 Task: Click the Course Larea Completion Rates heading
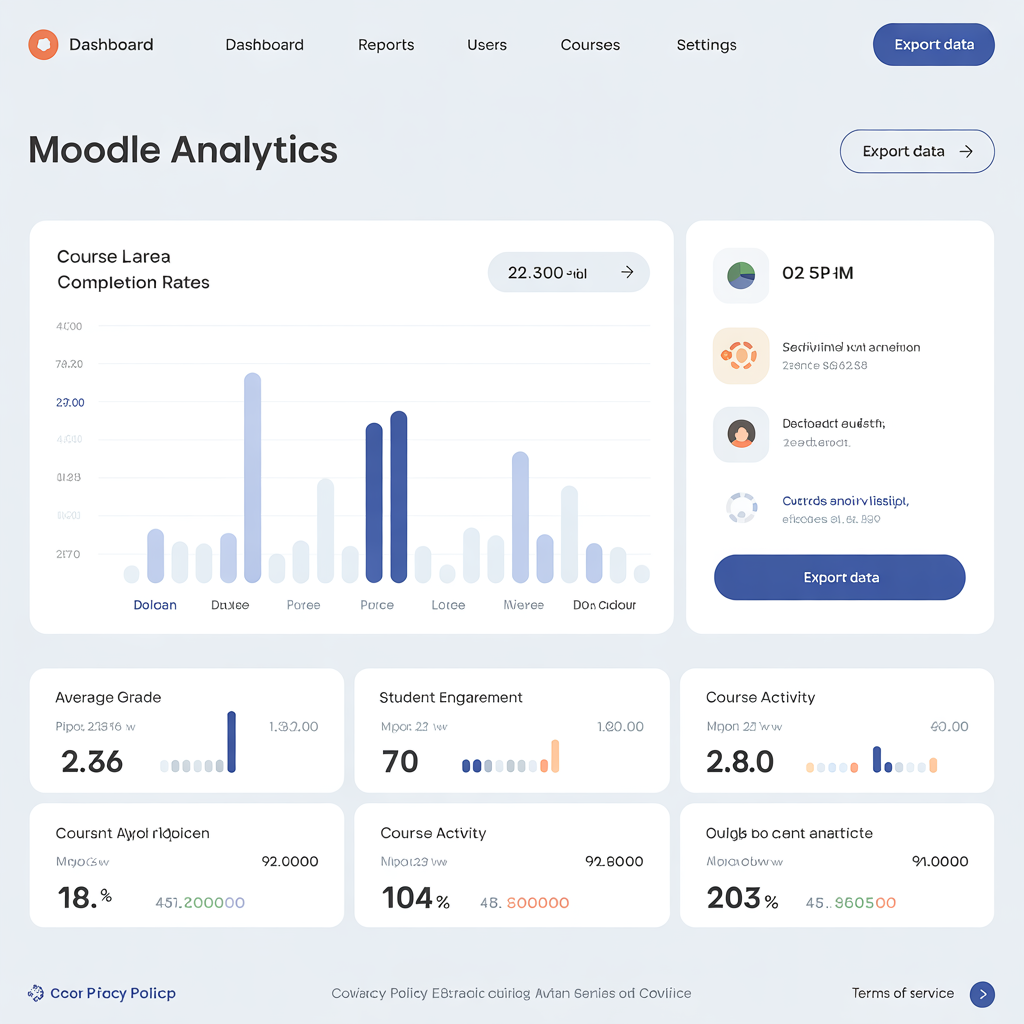133,269
